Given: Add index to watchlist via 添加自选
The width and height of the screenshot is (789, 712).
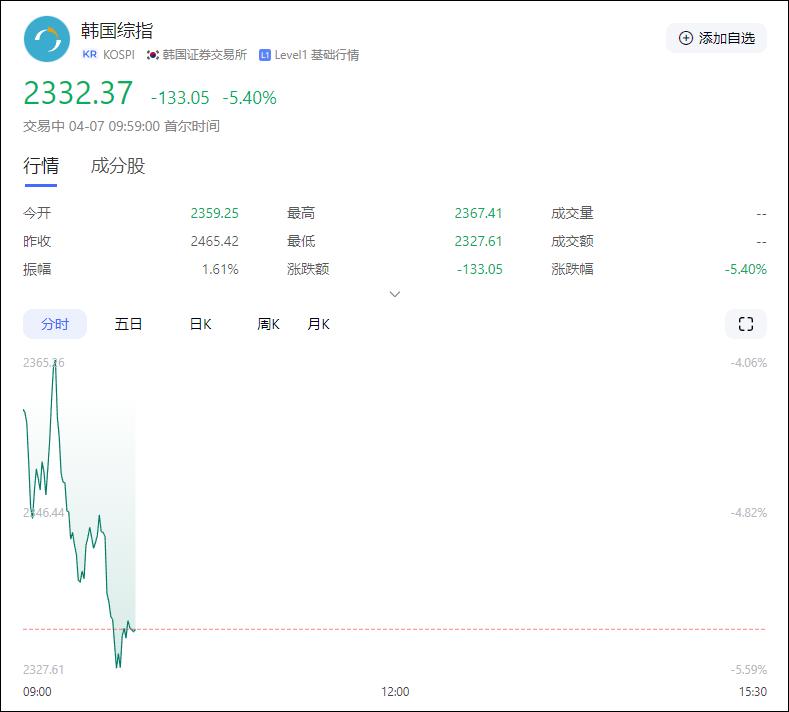Looking at the screenshot, I should [716, 38].
